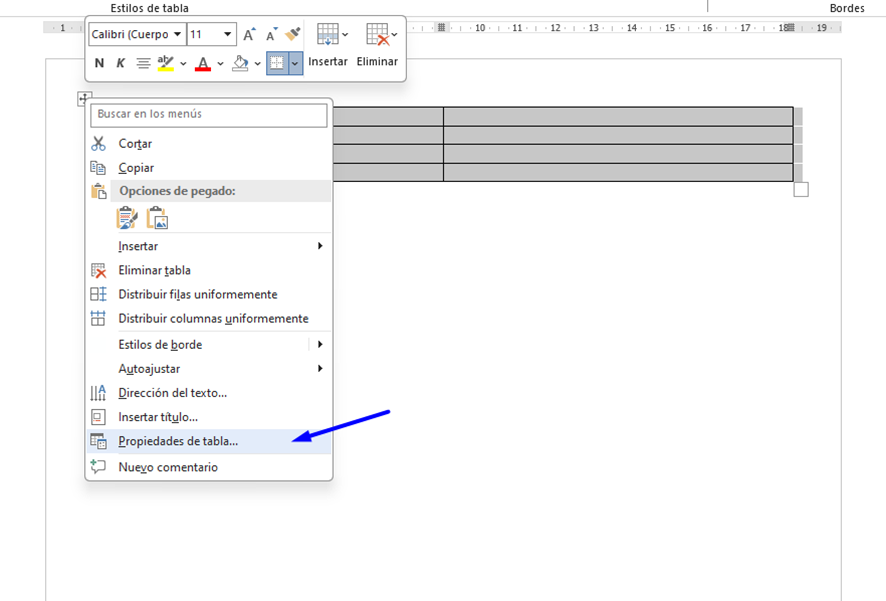
Task: Toggle bold (N) formatting
Action: 99,63
